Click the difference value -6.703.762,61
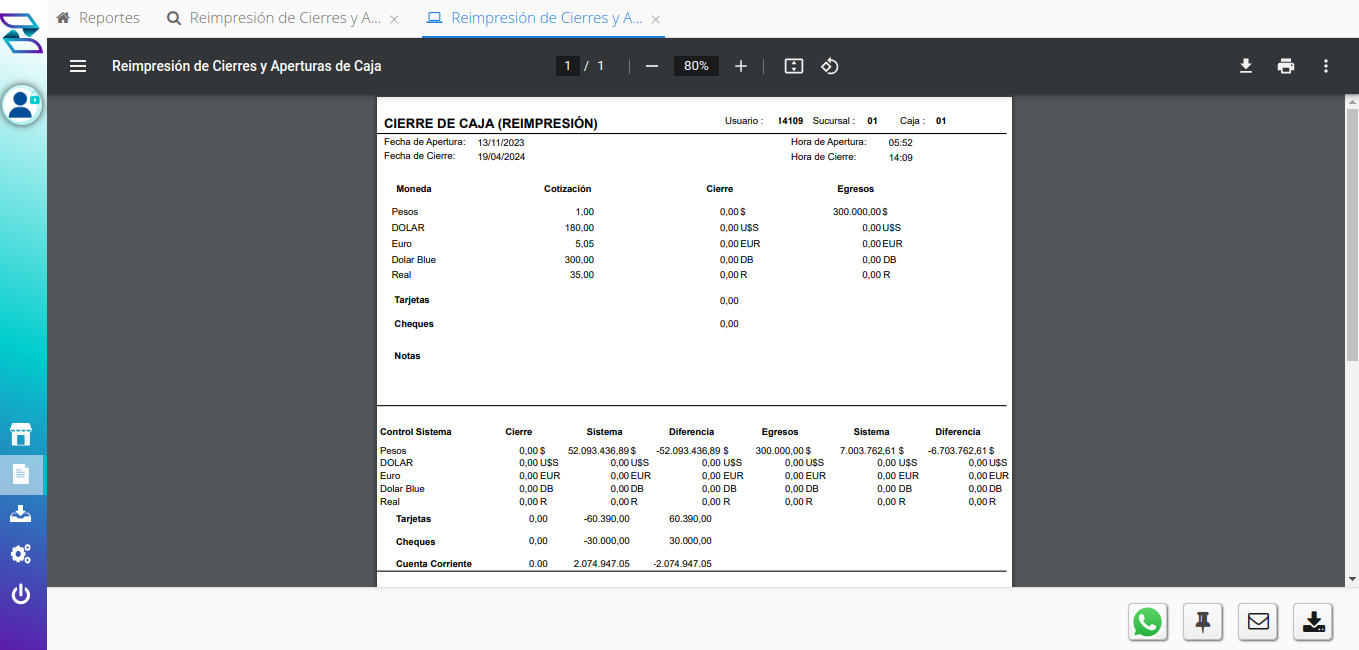 tap(961, 451)
